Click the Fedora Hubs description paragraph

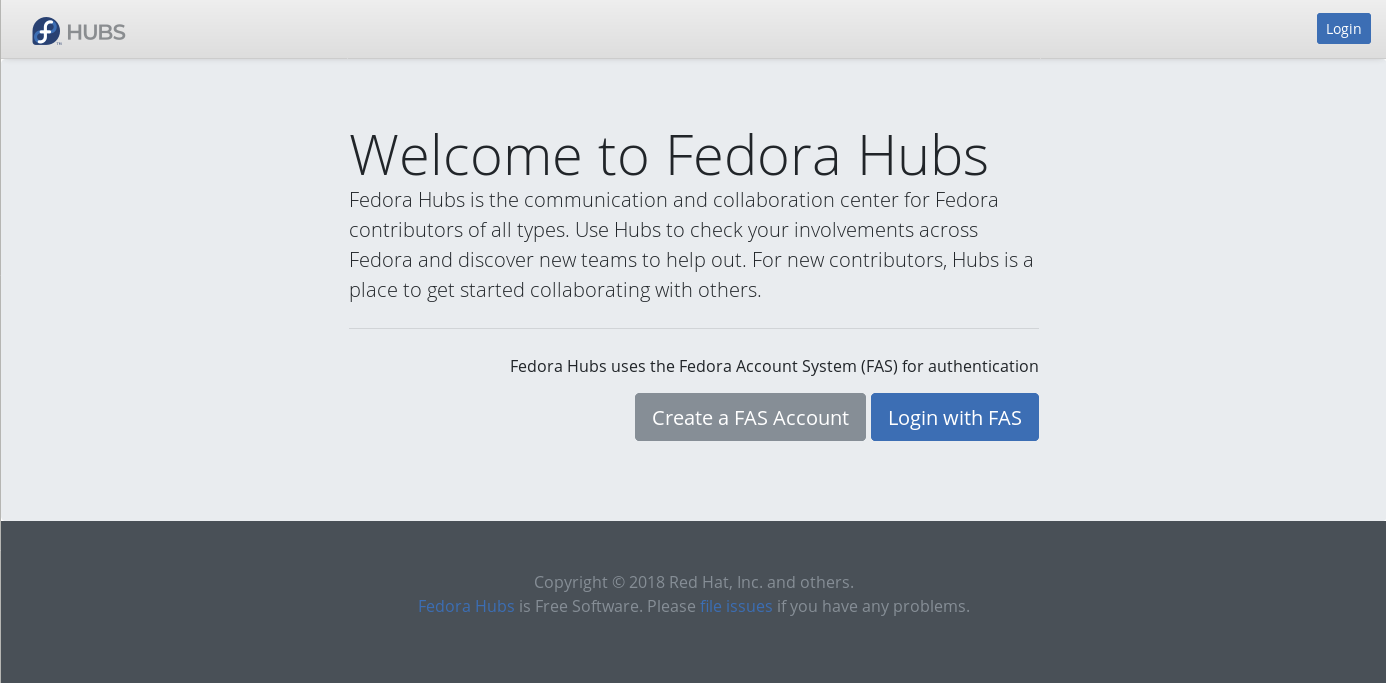point(691,245)
